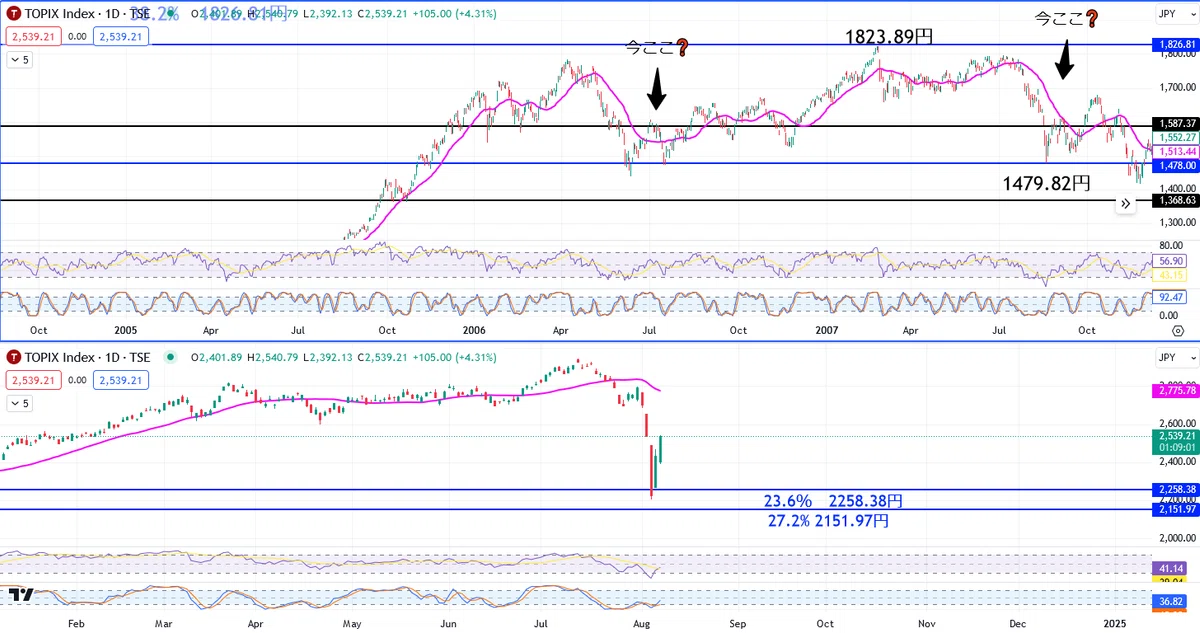Click the red sell price 2,539.21 in upper chart
This screenshot has height=633, width=1200.
pyautogui.click(x=34, y=36)
